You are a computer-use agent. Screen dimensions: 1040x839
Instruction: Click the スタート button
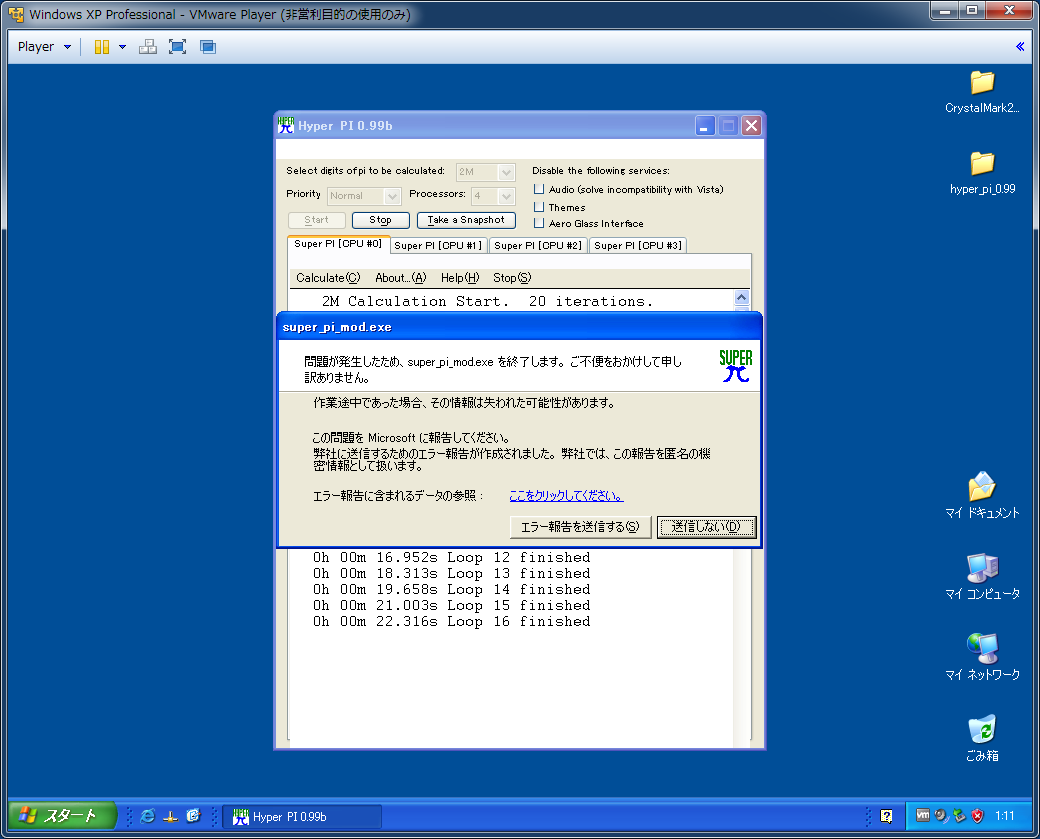(62, 816)
